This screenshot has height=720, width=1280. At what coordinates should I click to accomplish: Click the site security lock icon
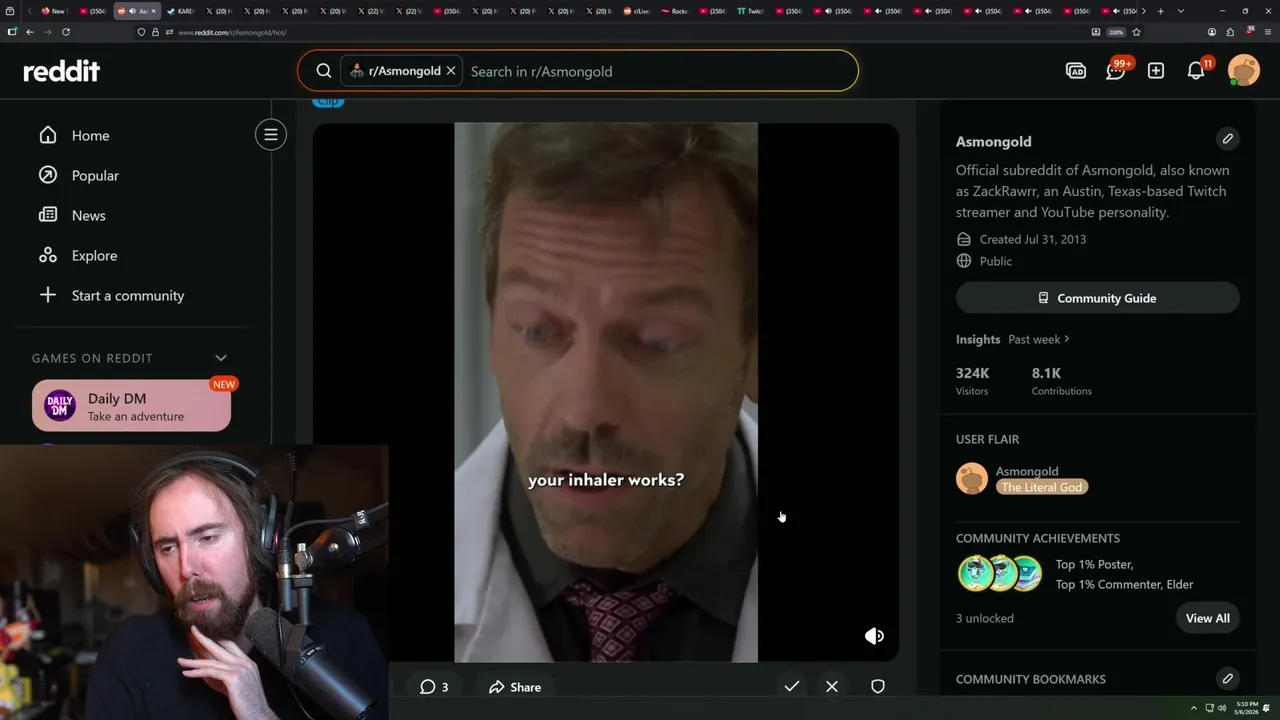click(x=154, y=32)
